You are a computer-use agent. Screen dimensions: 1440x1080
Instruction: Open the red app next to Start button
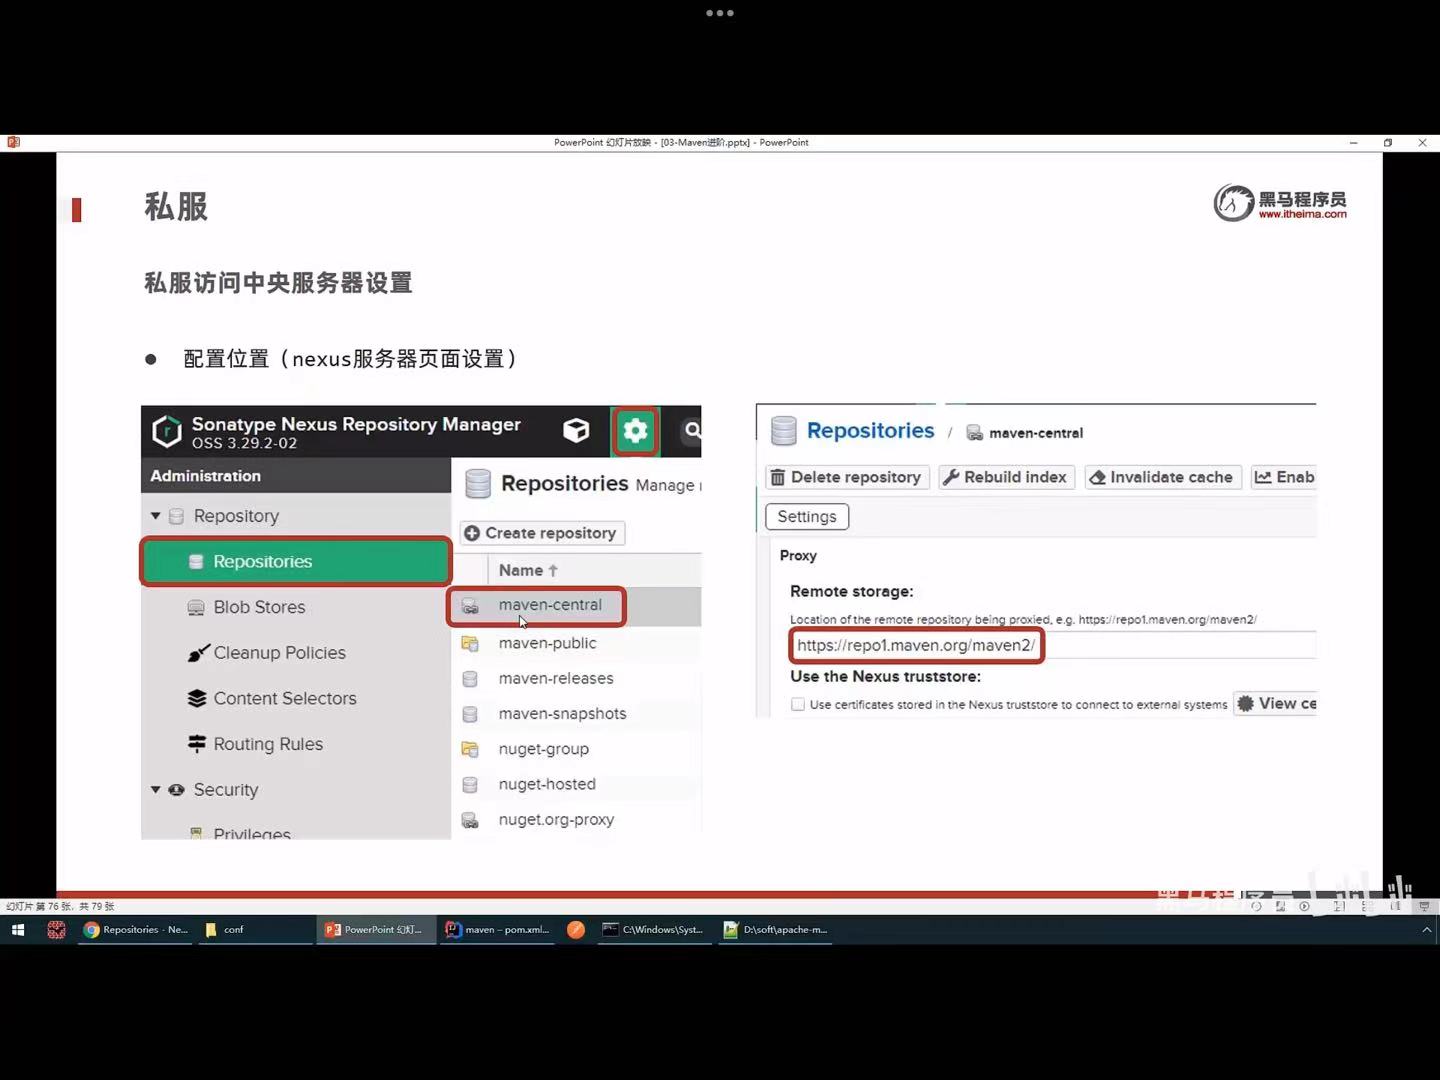pyautogui.click(x=56, y=930)
